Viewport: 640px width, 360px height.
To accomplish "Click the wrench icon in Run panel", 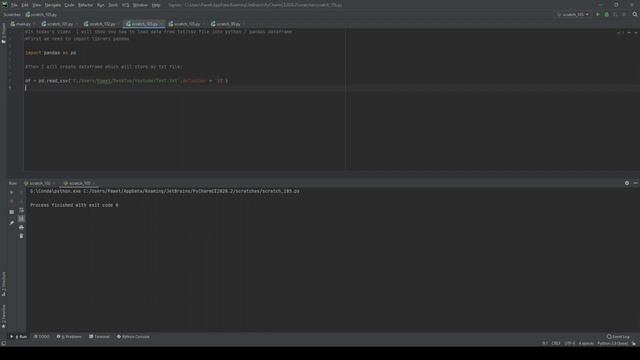I will tap(12, 222).
